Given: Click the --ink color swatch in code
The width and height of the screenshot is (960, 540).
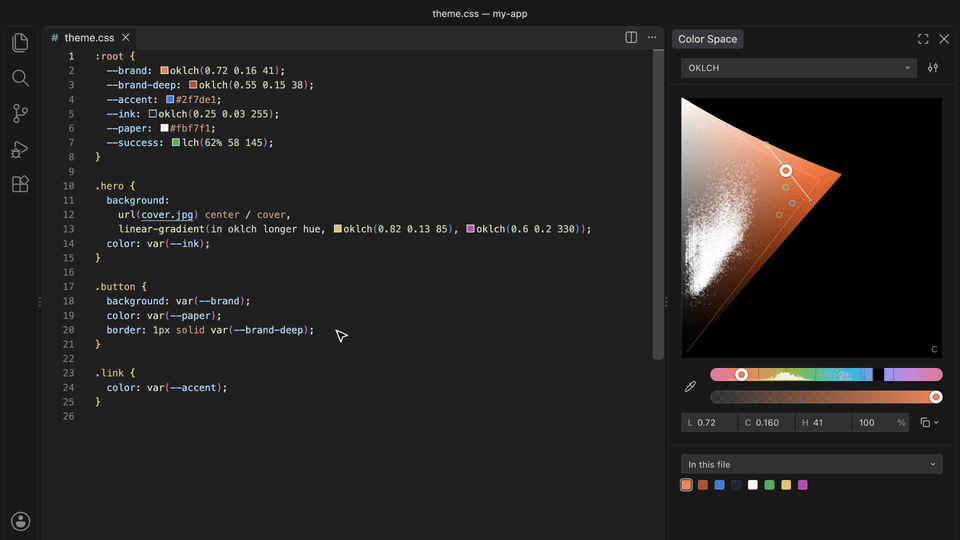Looking at the screenshot, I should 153,113.
